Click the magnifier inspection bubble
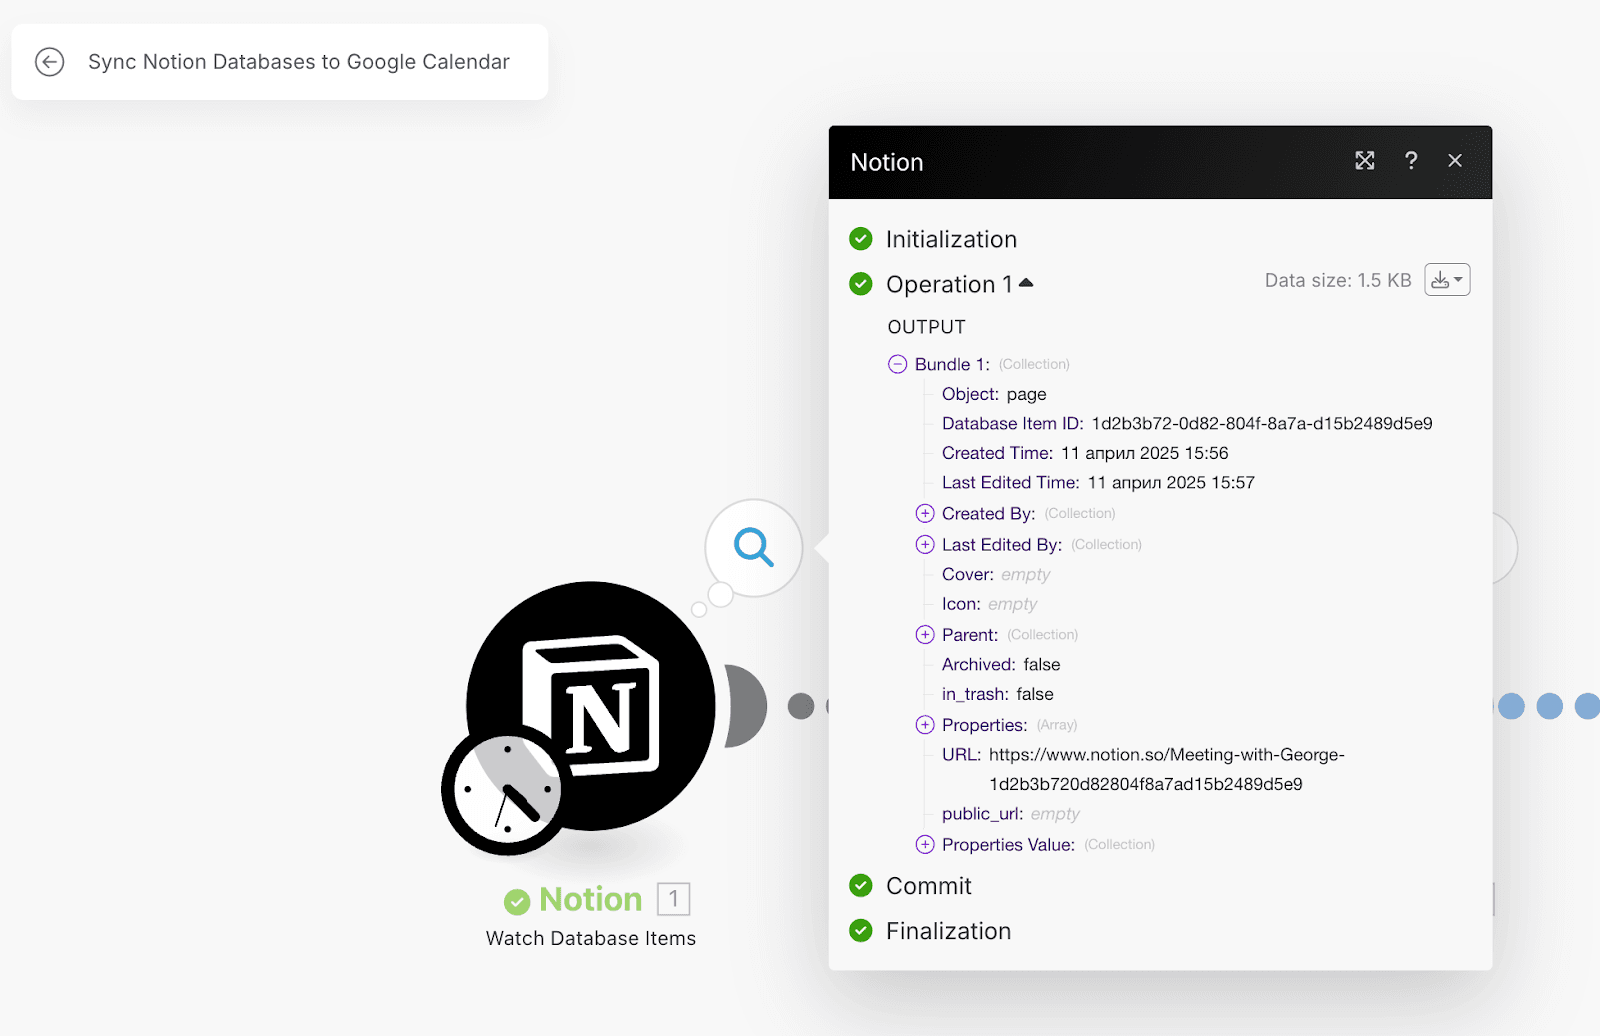Screen dimensions: 1600x1036 753,548
